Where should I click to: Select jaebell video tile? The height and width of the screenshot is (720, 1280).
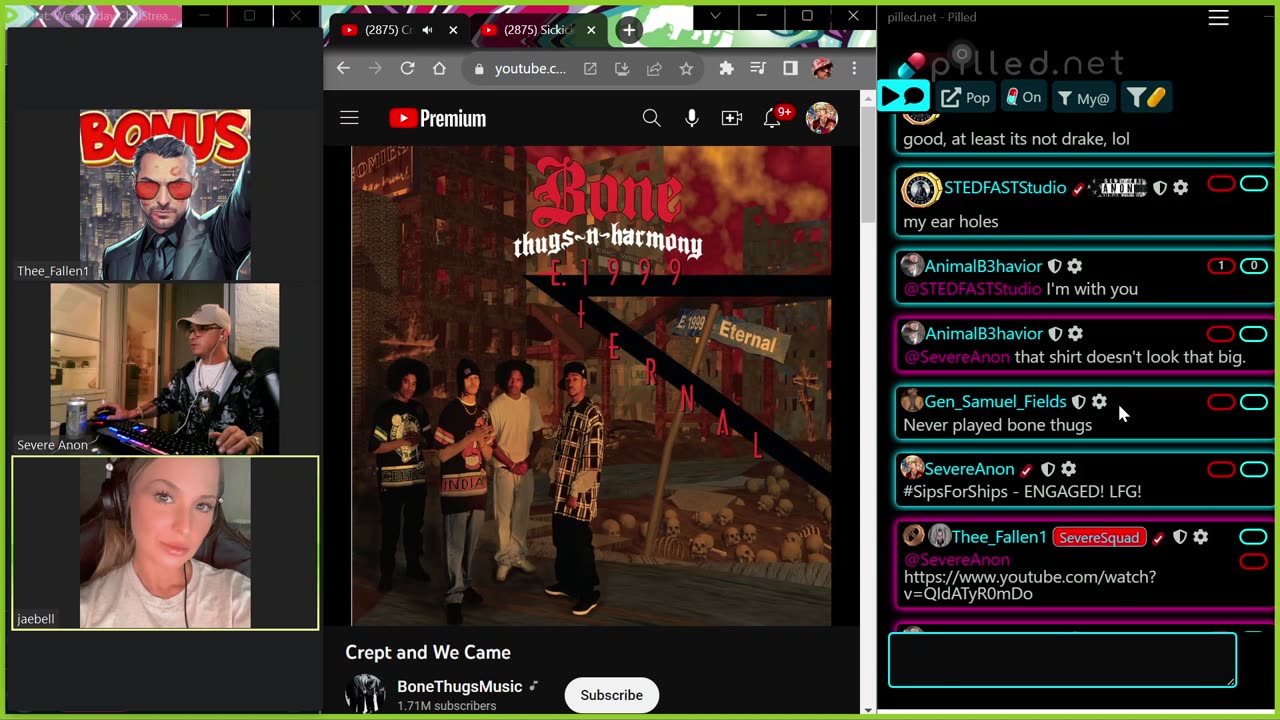click(165, 543)
